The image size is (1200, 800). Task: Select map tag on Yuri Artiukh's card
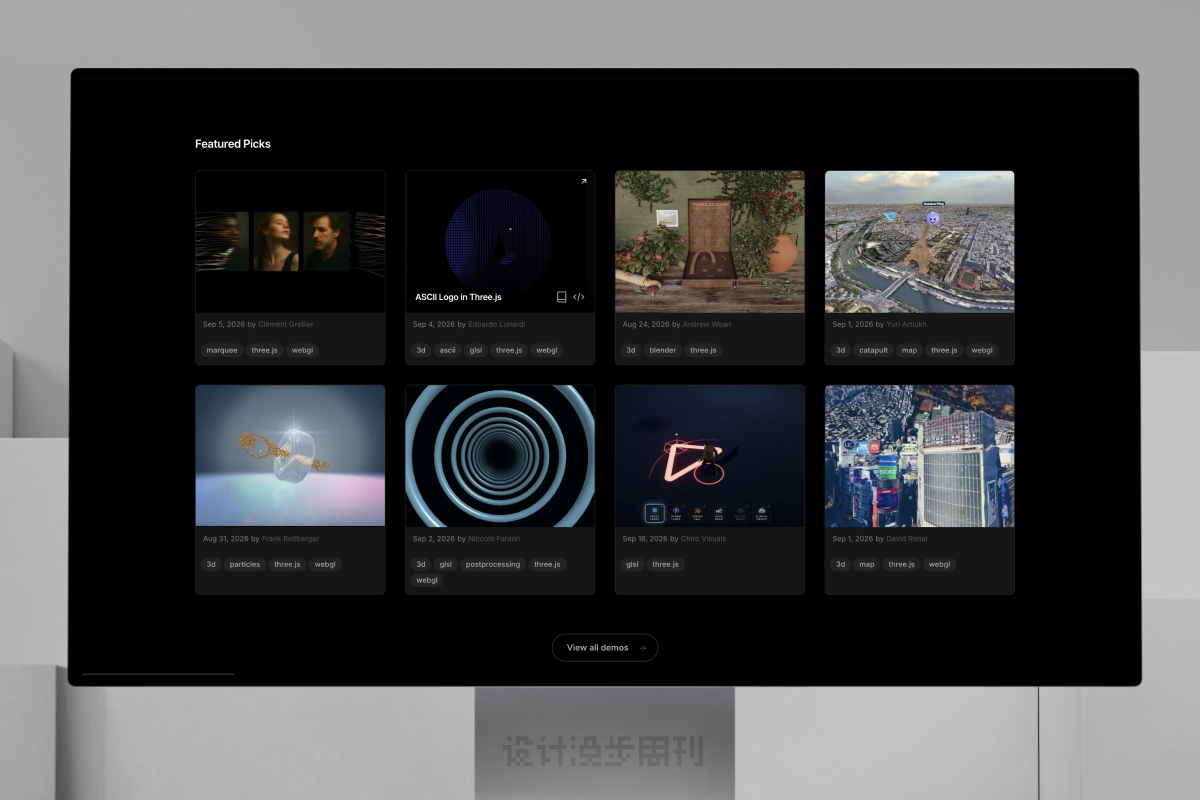[x=909, y=350]
